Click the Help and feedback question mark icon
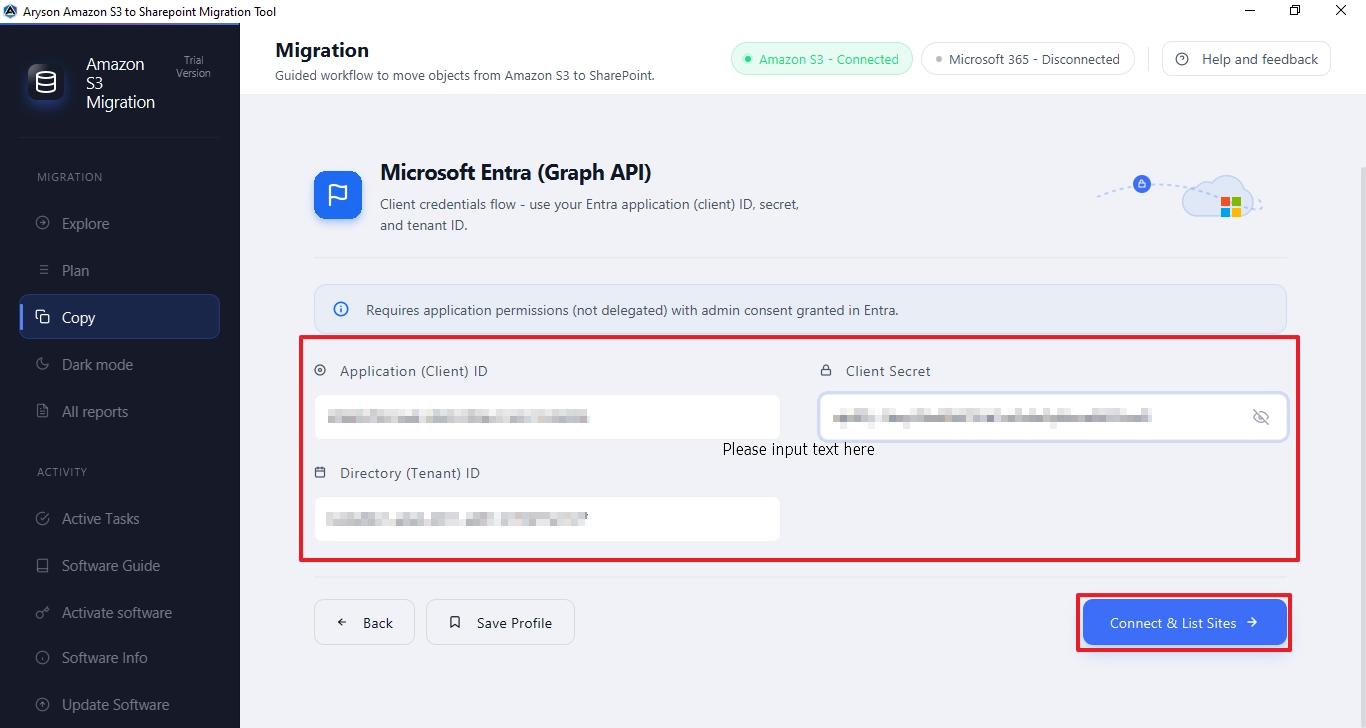Viewport: 1366px width, 728px height. tap(1182, 59)
